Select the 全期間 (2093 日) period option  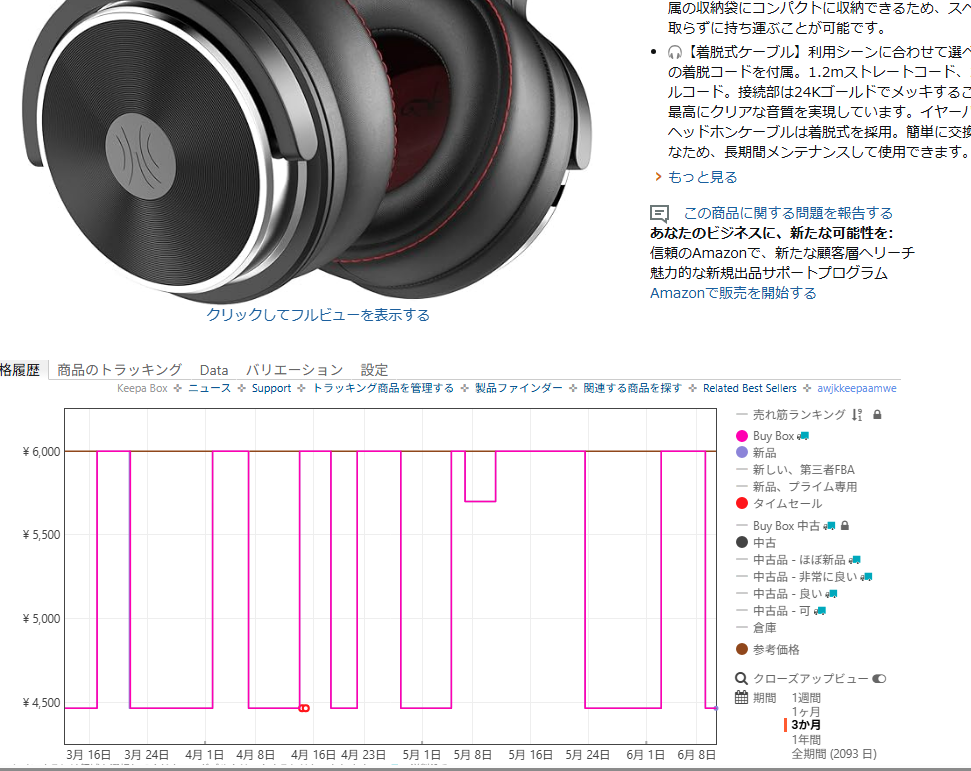coord(834,754)
